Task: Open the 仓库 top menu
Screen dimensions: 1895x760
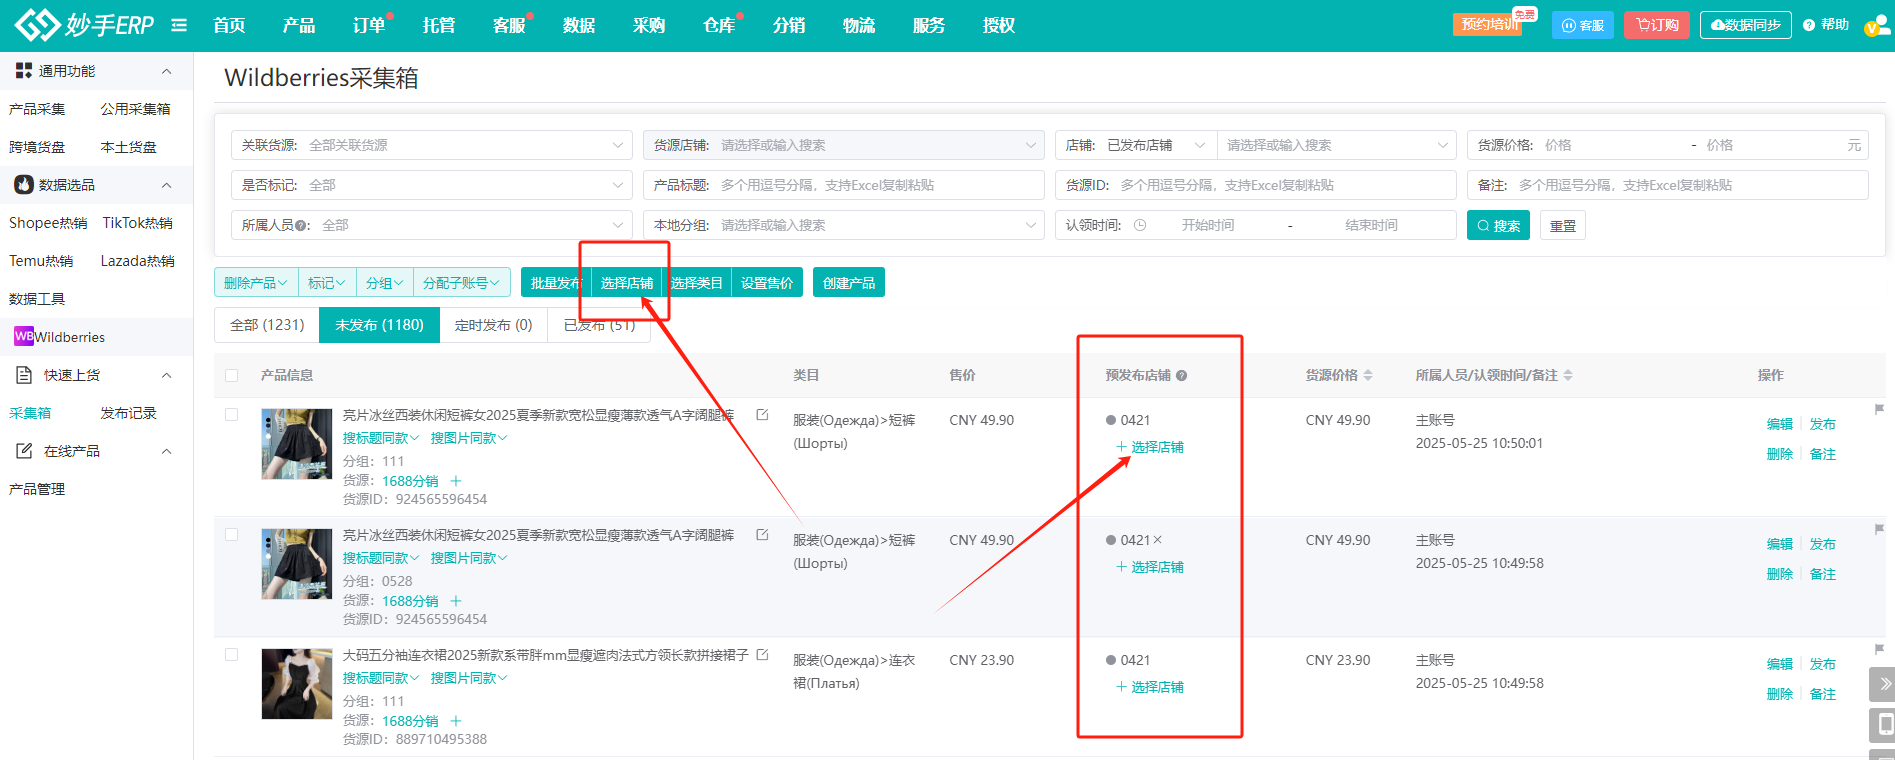Action: [719, 25]
